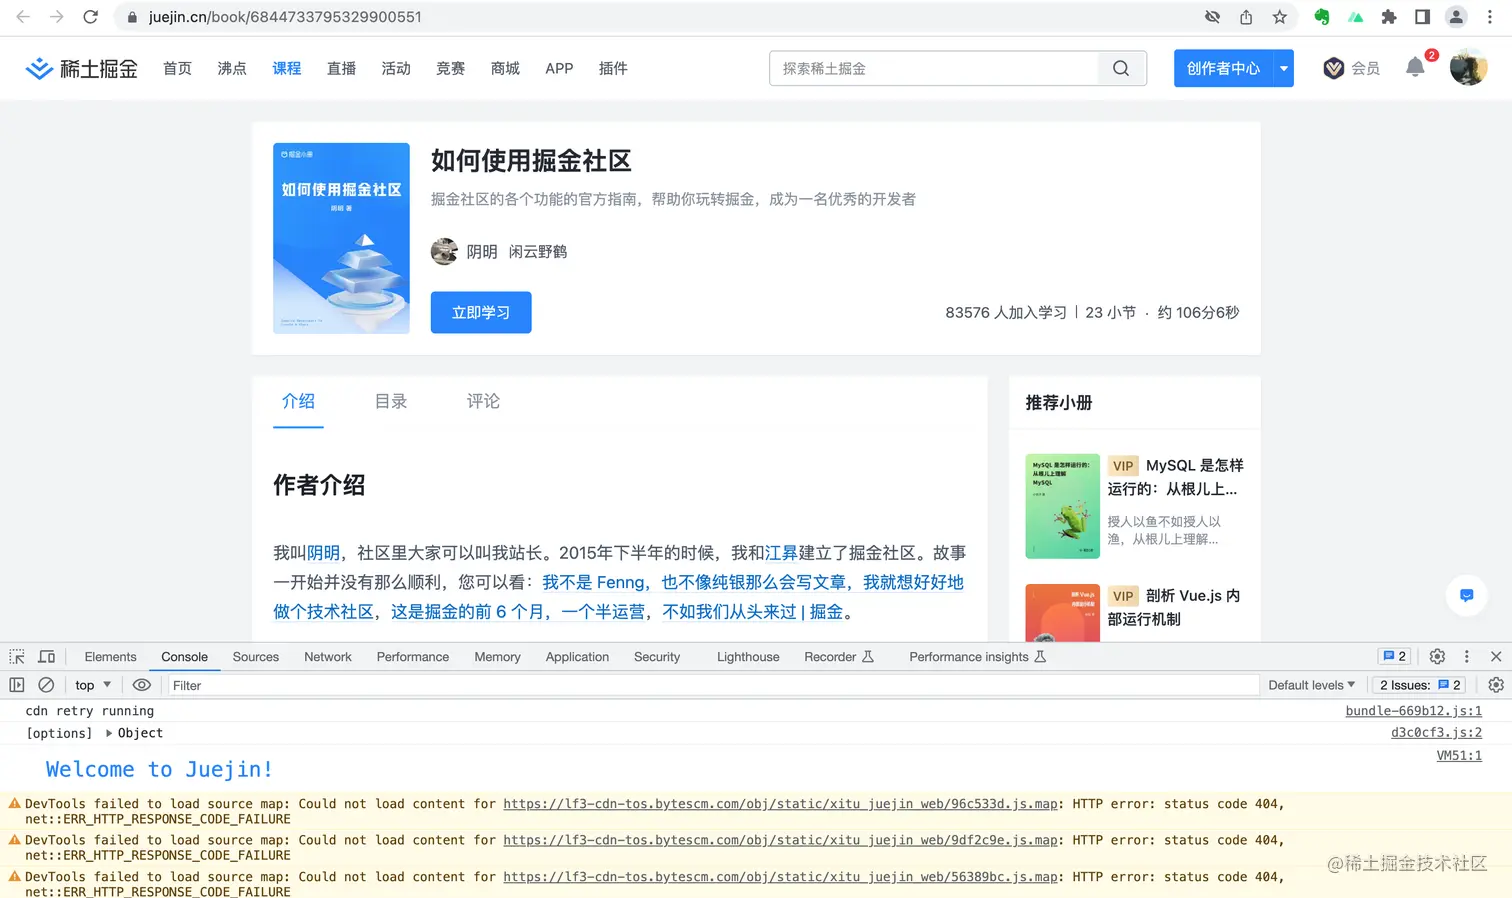Image resolution: width=1512 pixels, height=898 pixels.
Task: Switch to the DevTools Network tab
Action: pyautogui.click(x=328, y=657)
